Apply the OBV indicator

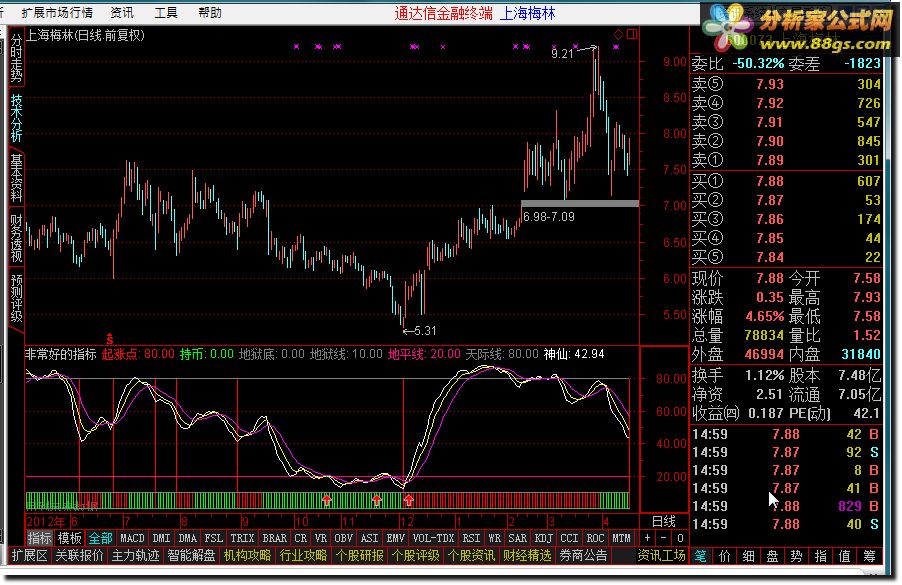coord(343,538)
